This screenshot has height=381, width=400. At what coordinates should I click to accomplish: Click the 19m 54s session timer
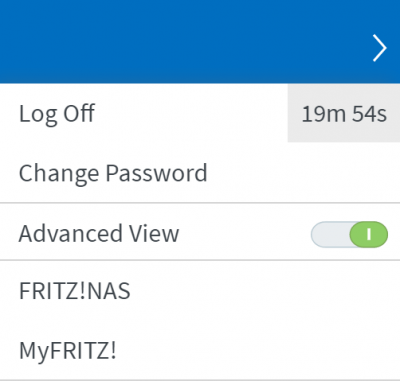pyautogui.click(x=344, y=114)
